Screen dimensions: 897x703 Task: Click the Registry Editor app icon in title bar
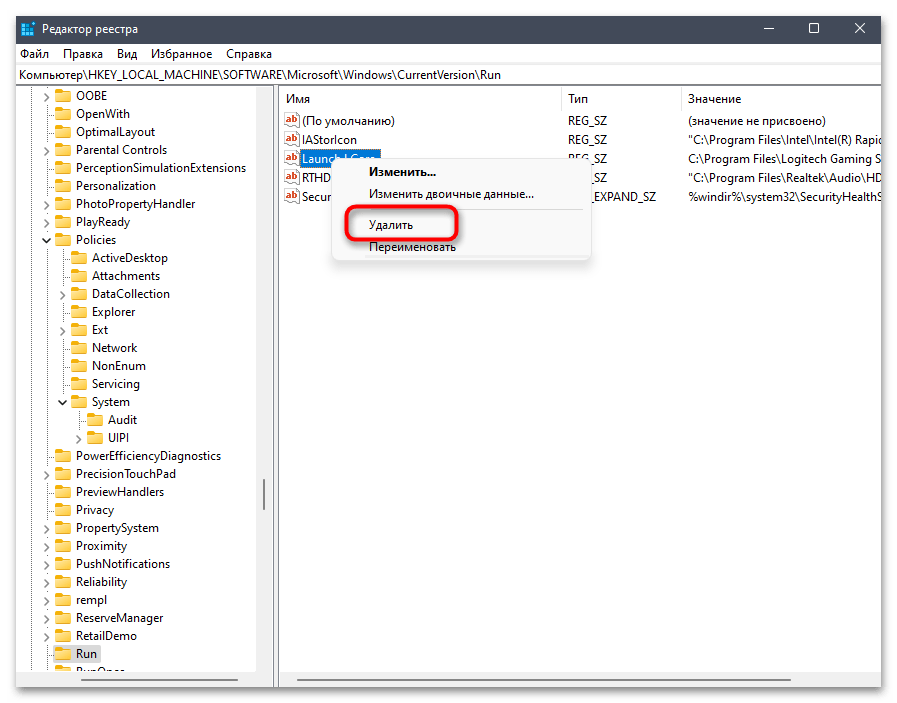pyautogui.click(x=27, y=29)
